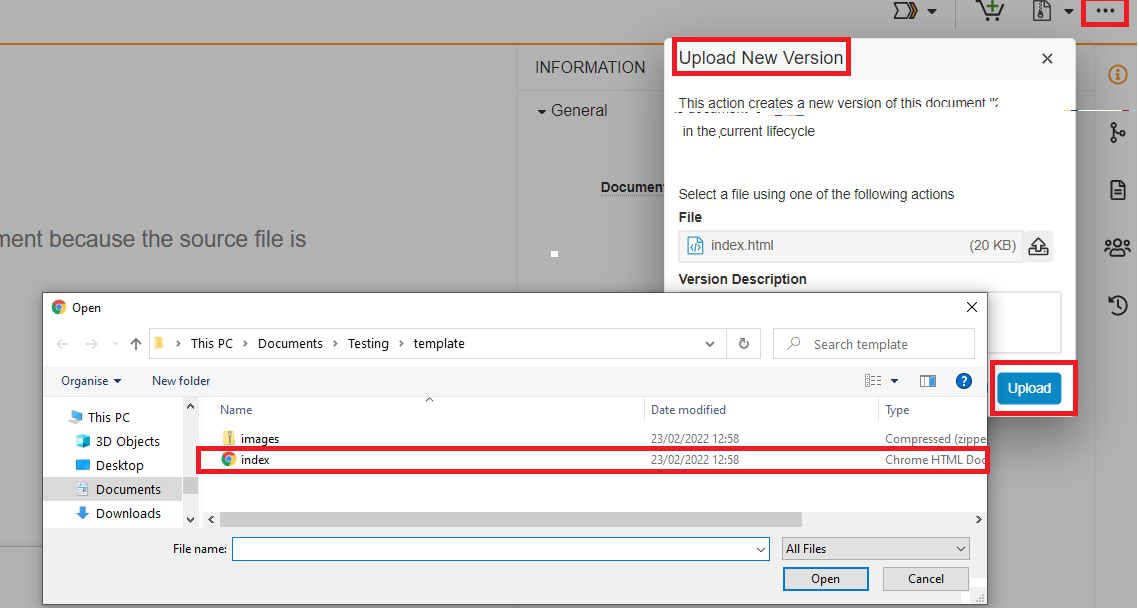Open the three-dots more actions menu
The height and width of the screenshot is (611, 1139).
tap(1104, 11)
